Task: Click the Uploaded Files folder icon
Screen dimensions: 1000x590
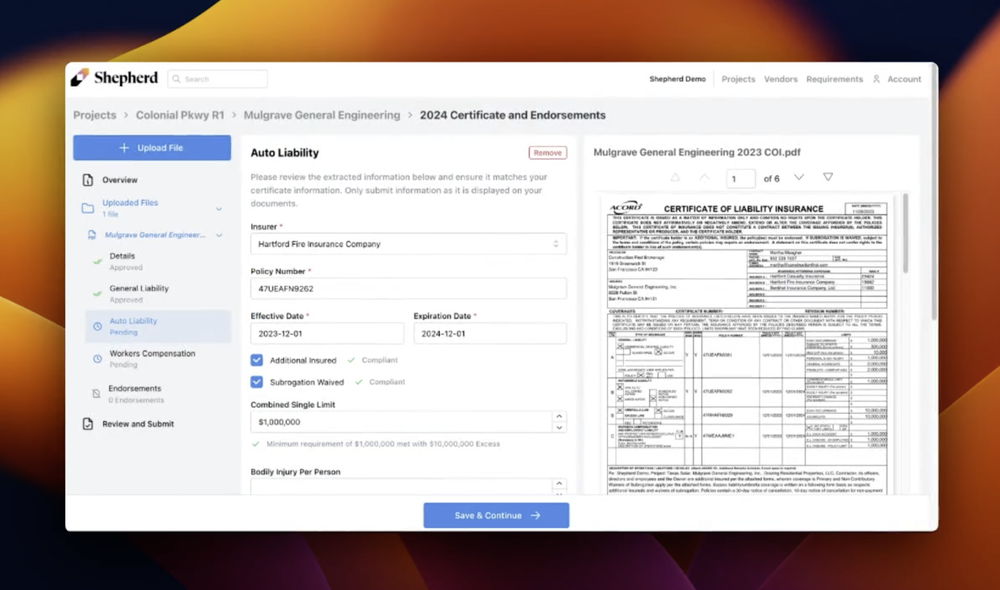Action: [x=88, y=208]
